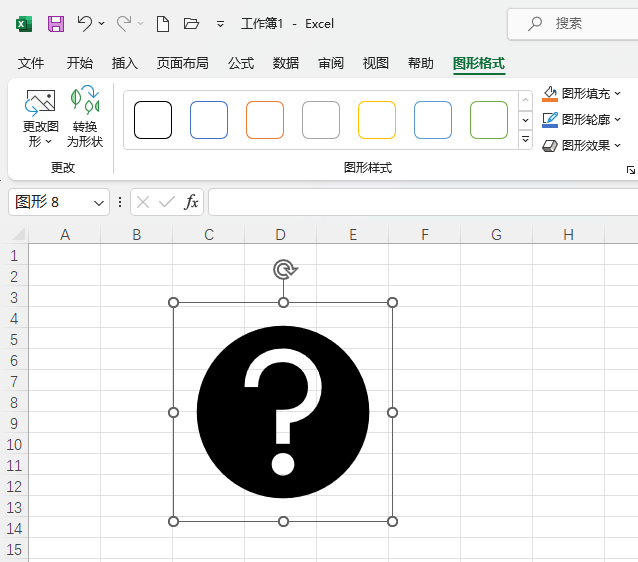Select column G header

[x=496, y=235]
